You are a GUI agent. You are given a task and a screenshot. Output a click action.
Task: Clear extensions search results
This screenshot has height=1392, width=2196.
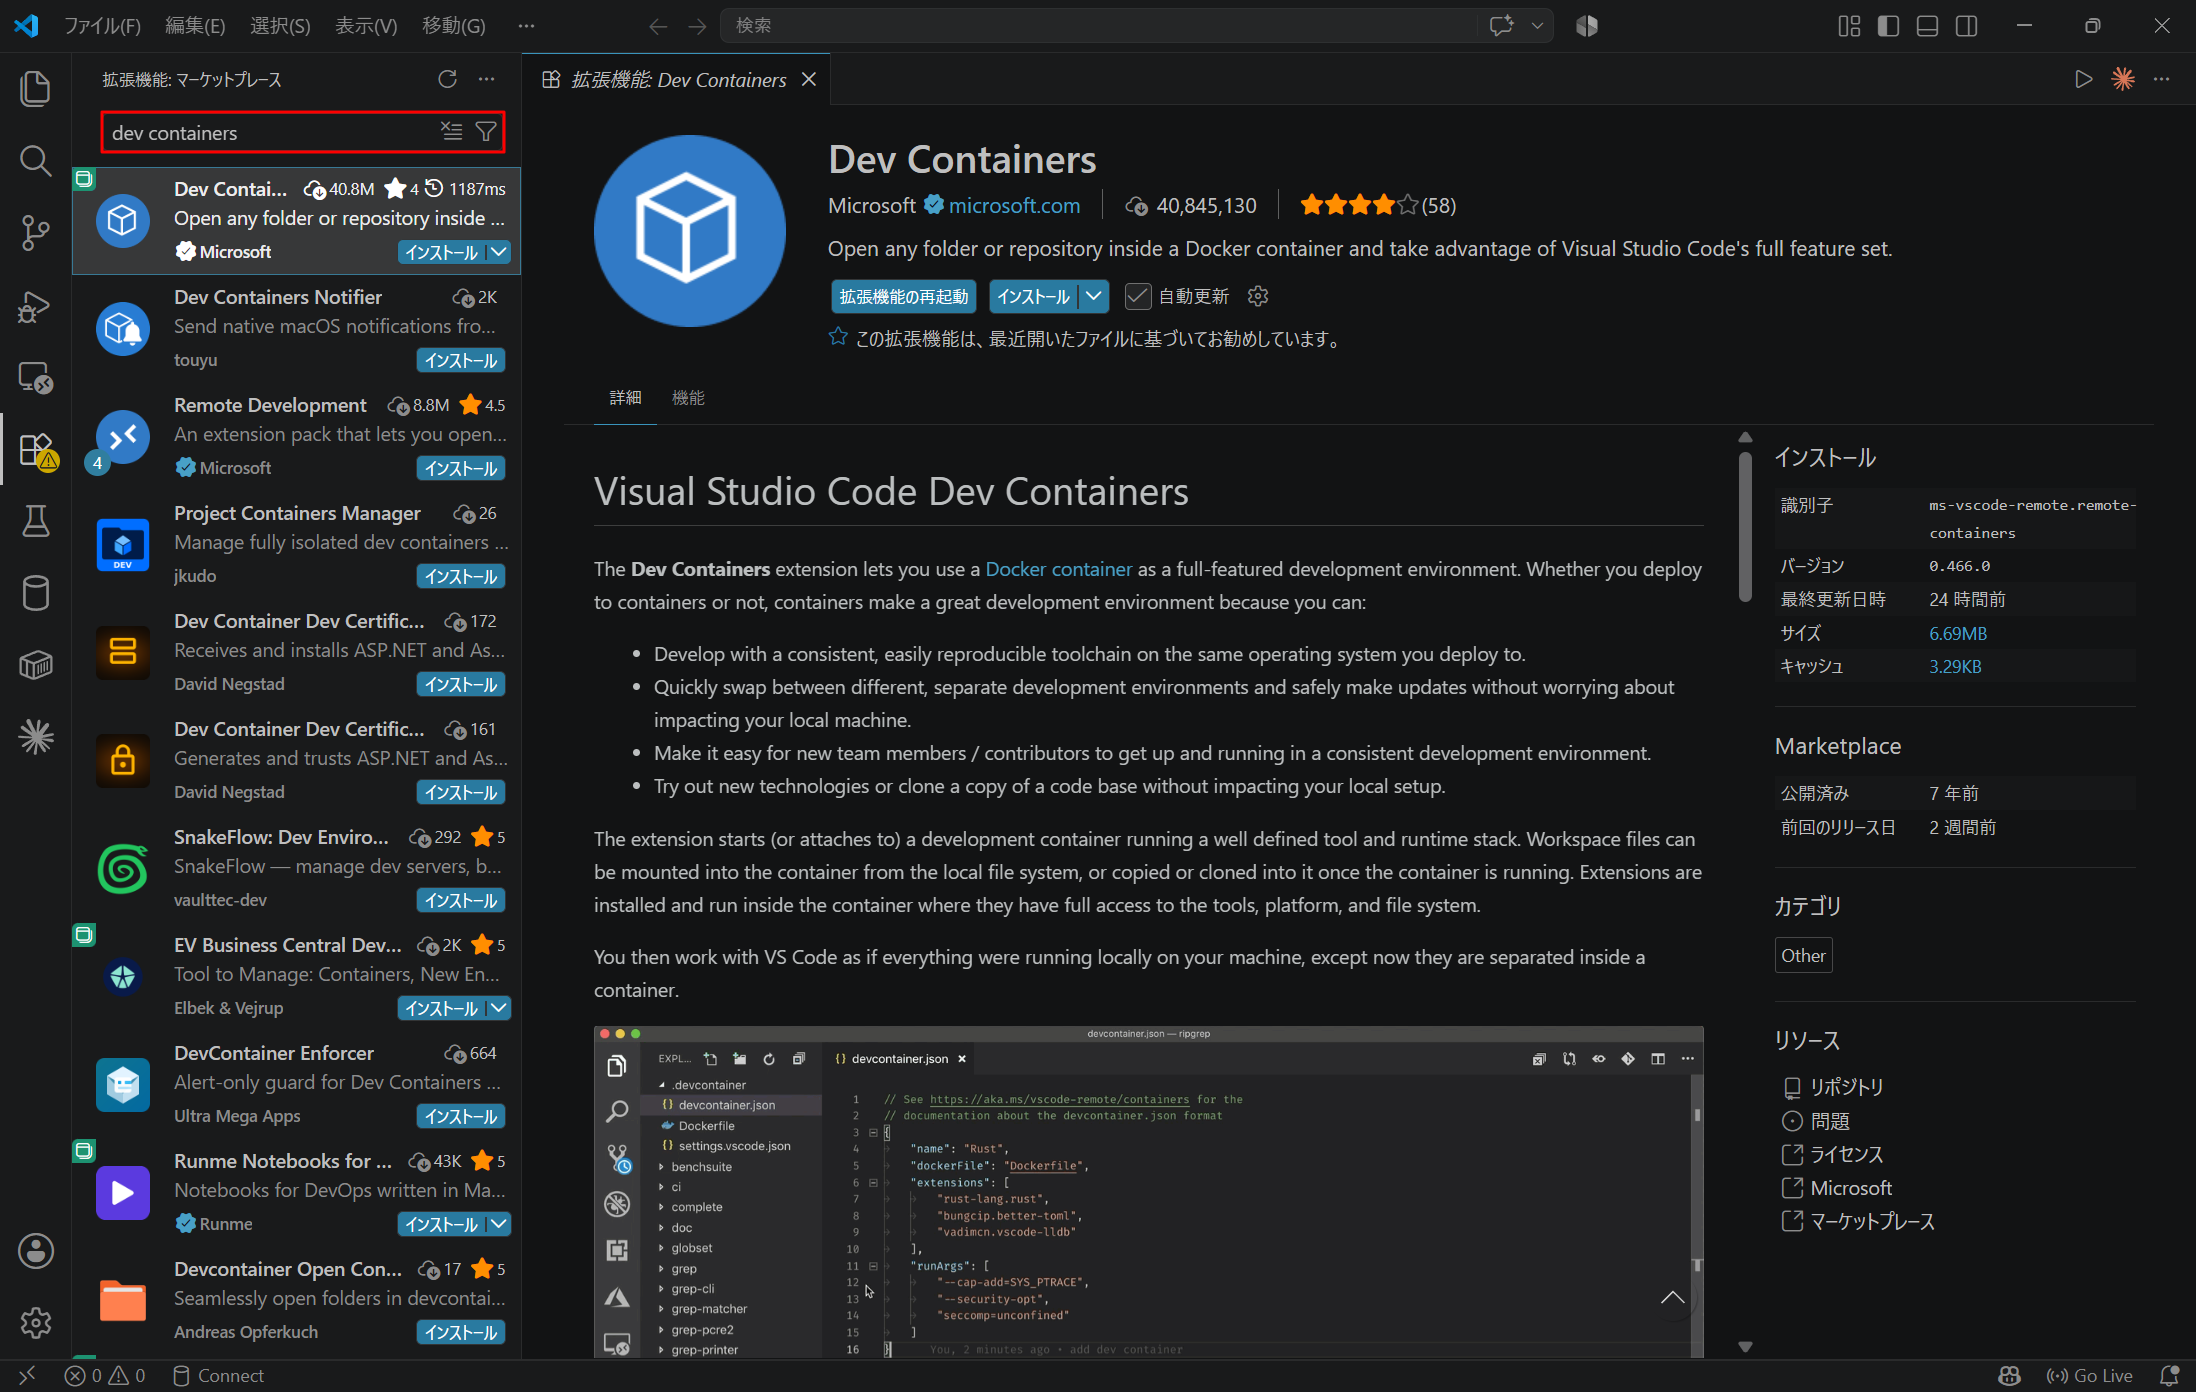[x=452, y=132]
